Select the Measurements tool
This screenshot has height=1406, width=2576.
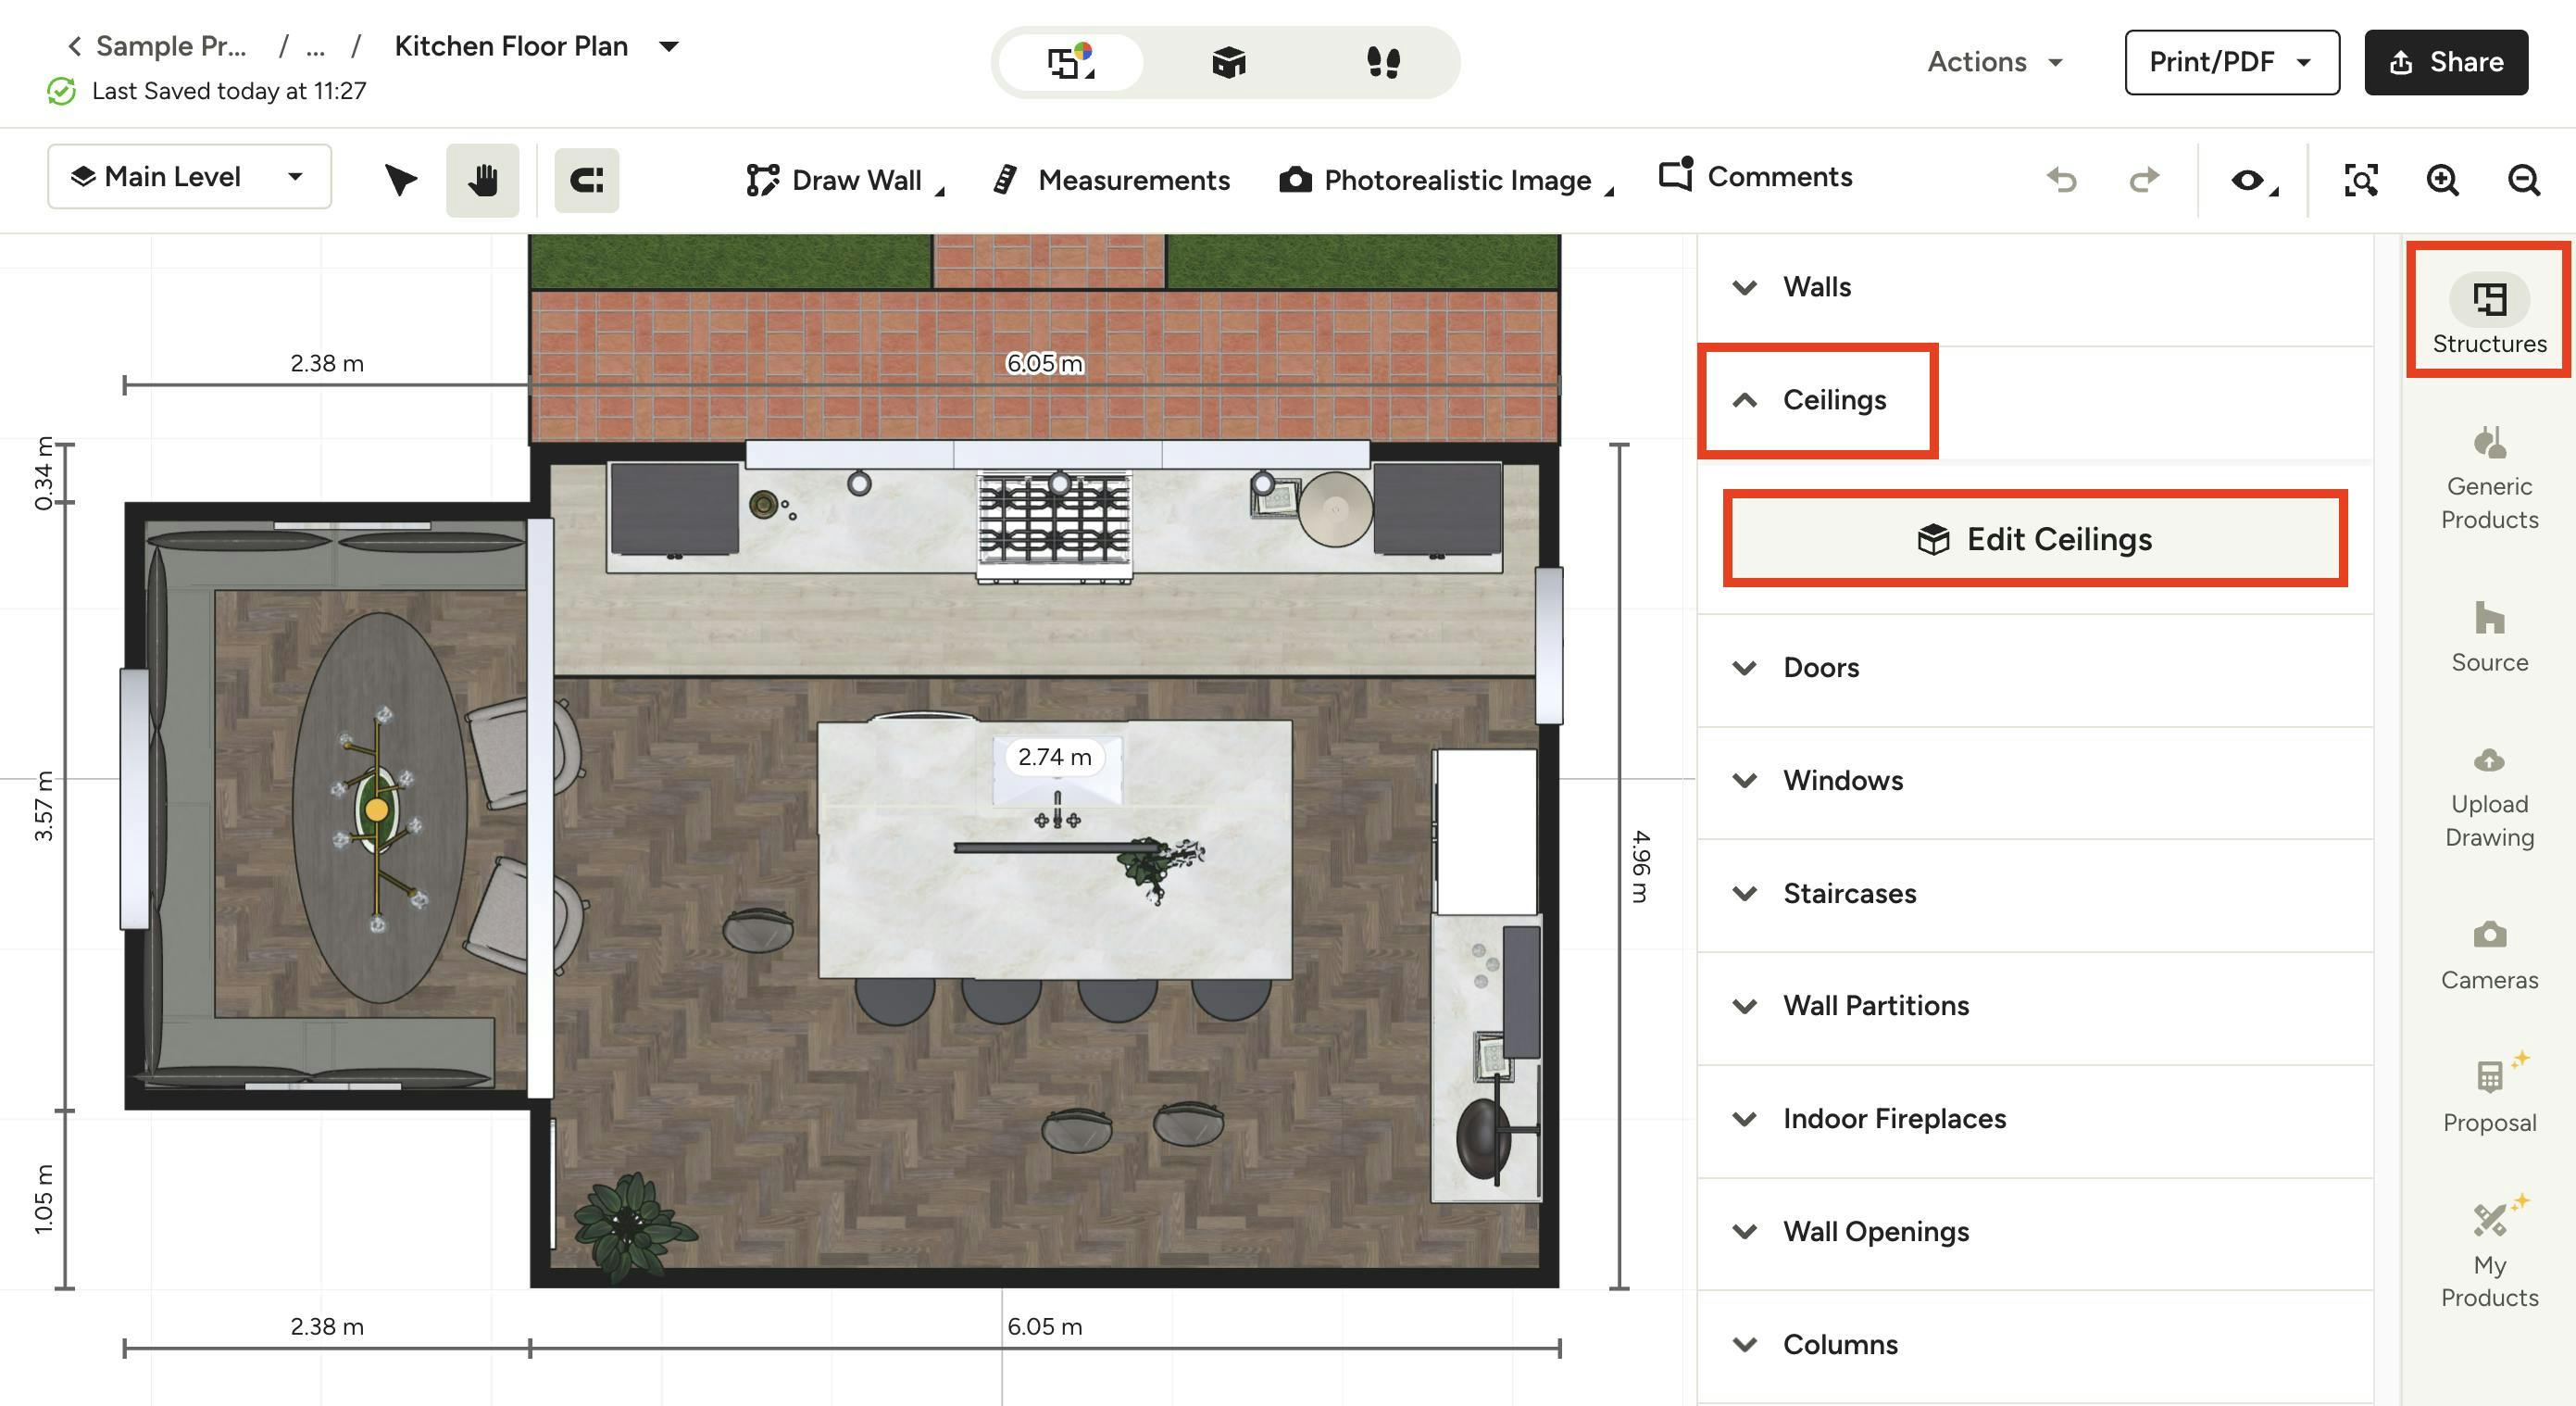pos(1111,180)
